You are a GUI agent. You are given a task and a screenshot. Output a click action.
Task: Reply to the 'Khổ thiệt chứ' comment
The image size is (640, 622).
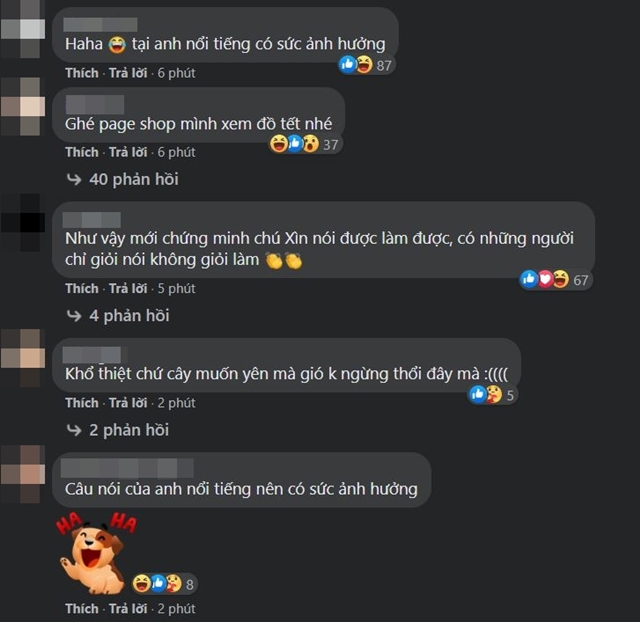pyautogui.click(x=128, y=403)
